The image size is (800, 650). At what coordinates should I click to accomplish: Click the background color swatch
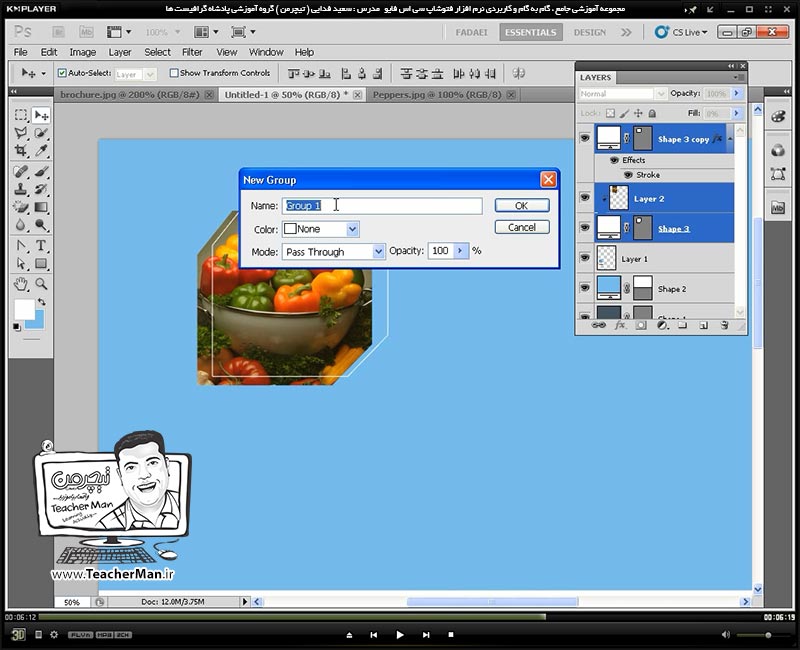[x=37, y=322]
